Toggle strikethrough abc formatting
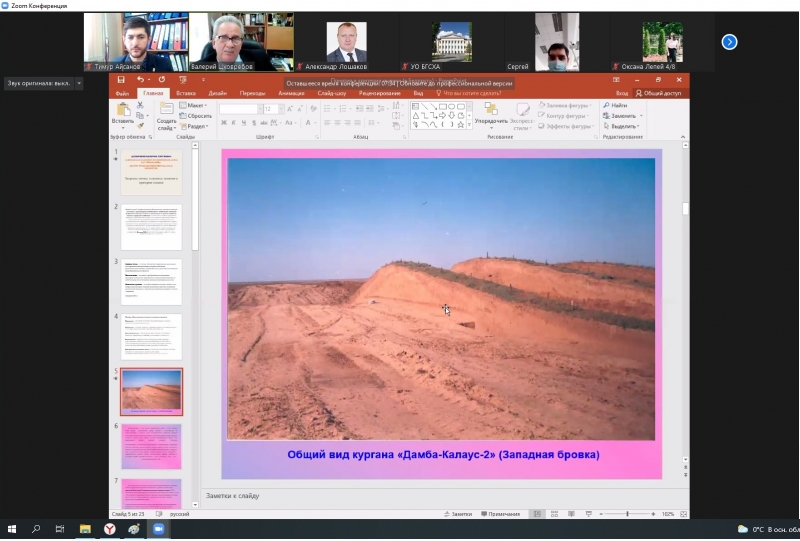The image size is (800, 541). (264, 122)
